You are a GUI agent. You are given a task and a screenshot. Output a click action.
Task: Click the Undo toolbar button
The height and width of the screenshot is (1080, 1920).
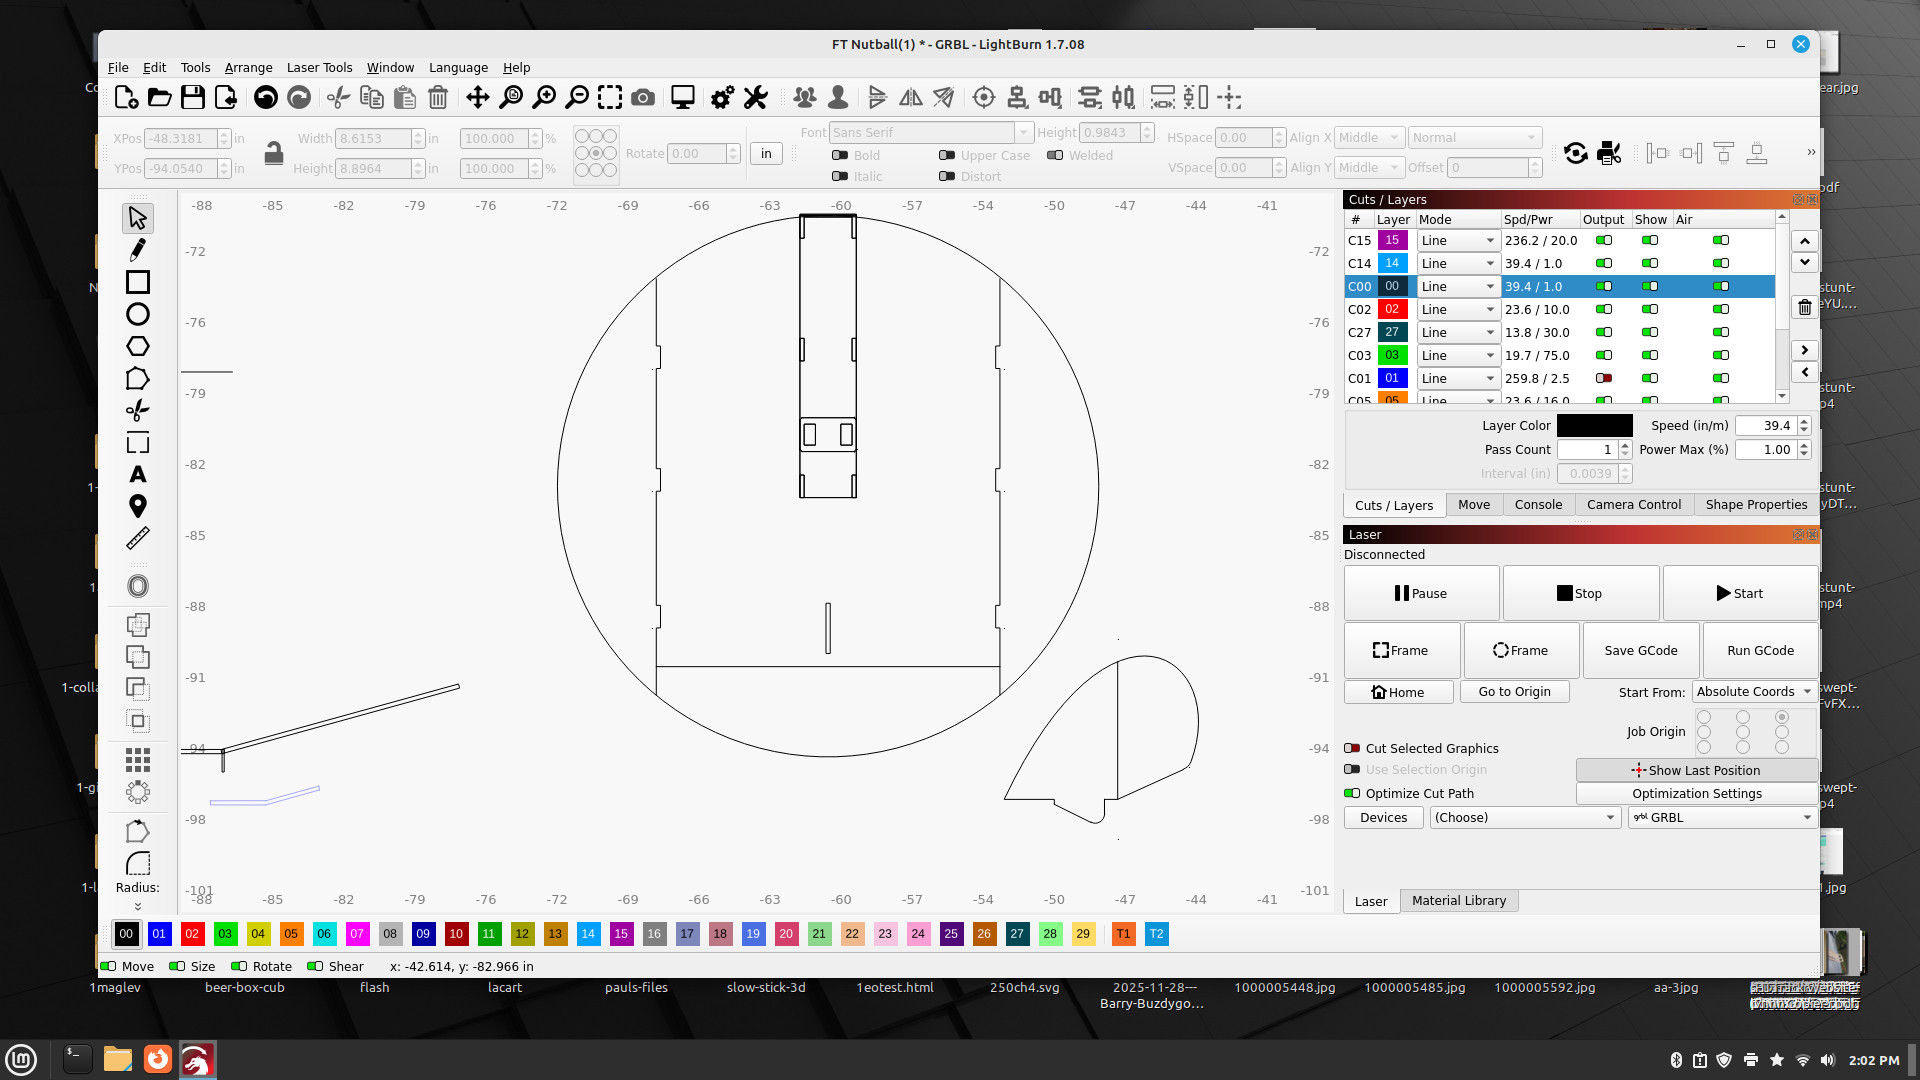coord(266,97)
